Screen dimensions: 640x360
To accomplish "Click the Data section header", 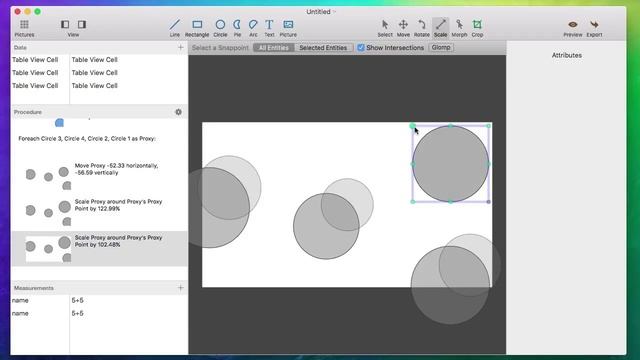I will tap(20, 48).
